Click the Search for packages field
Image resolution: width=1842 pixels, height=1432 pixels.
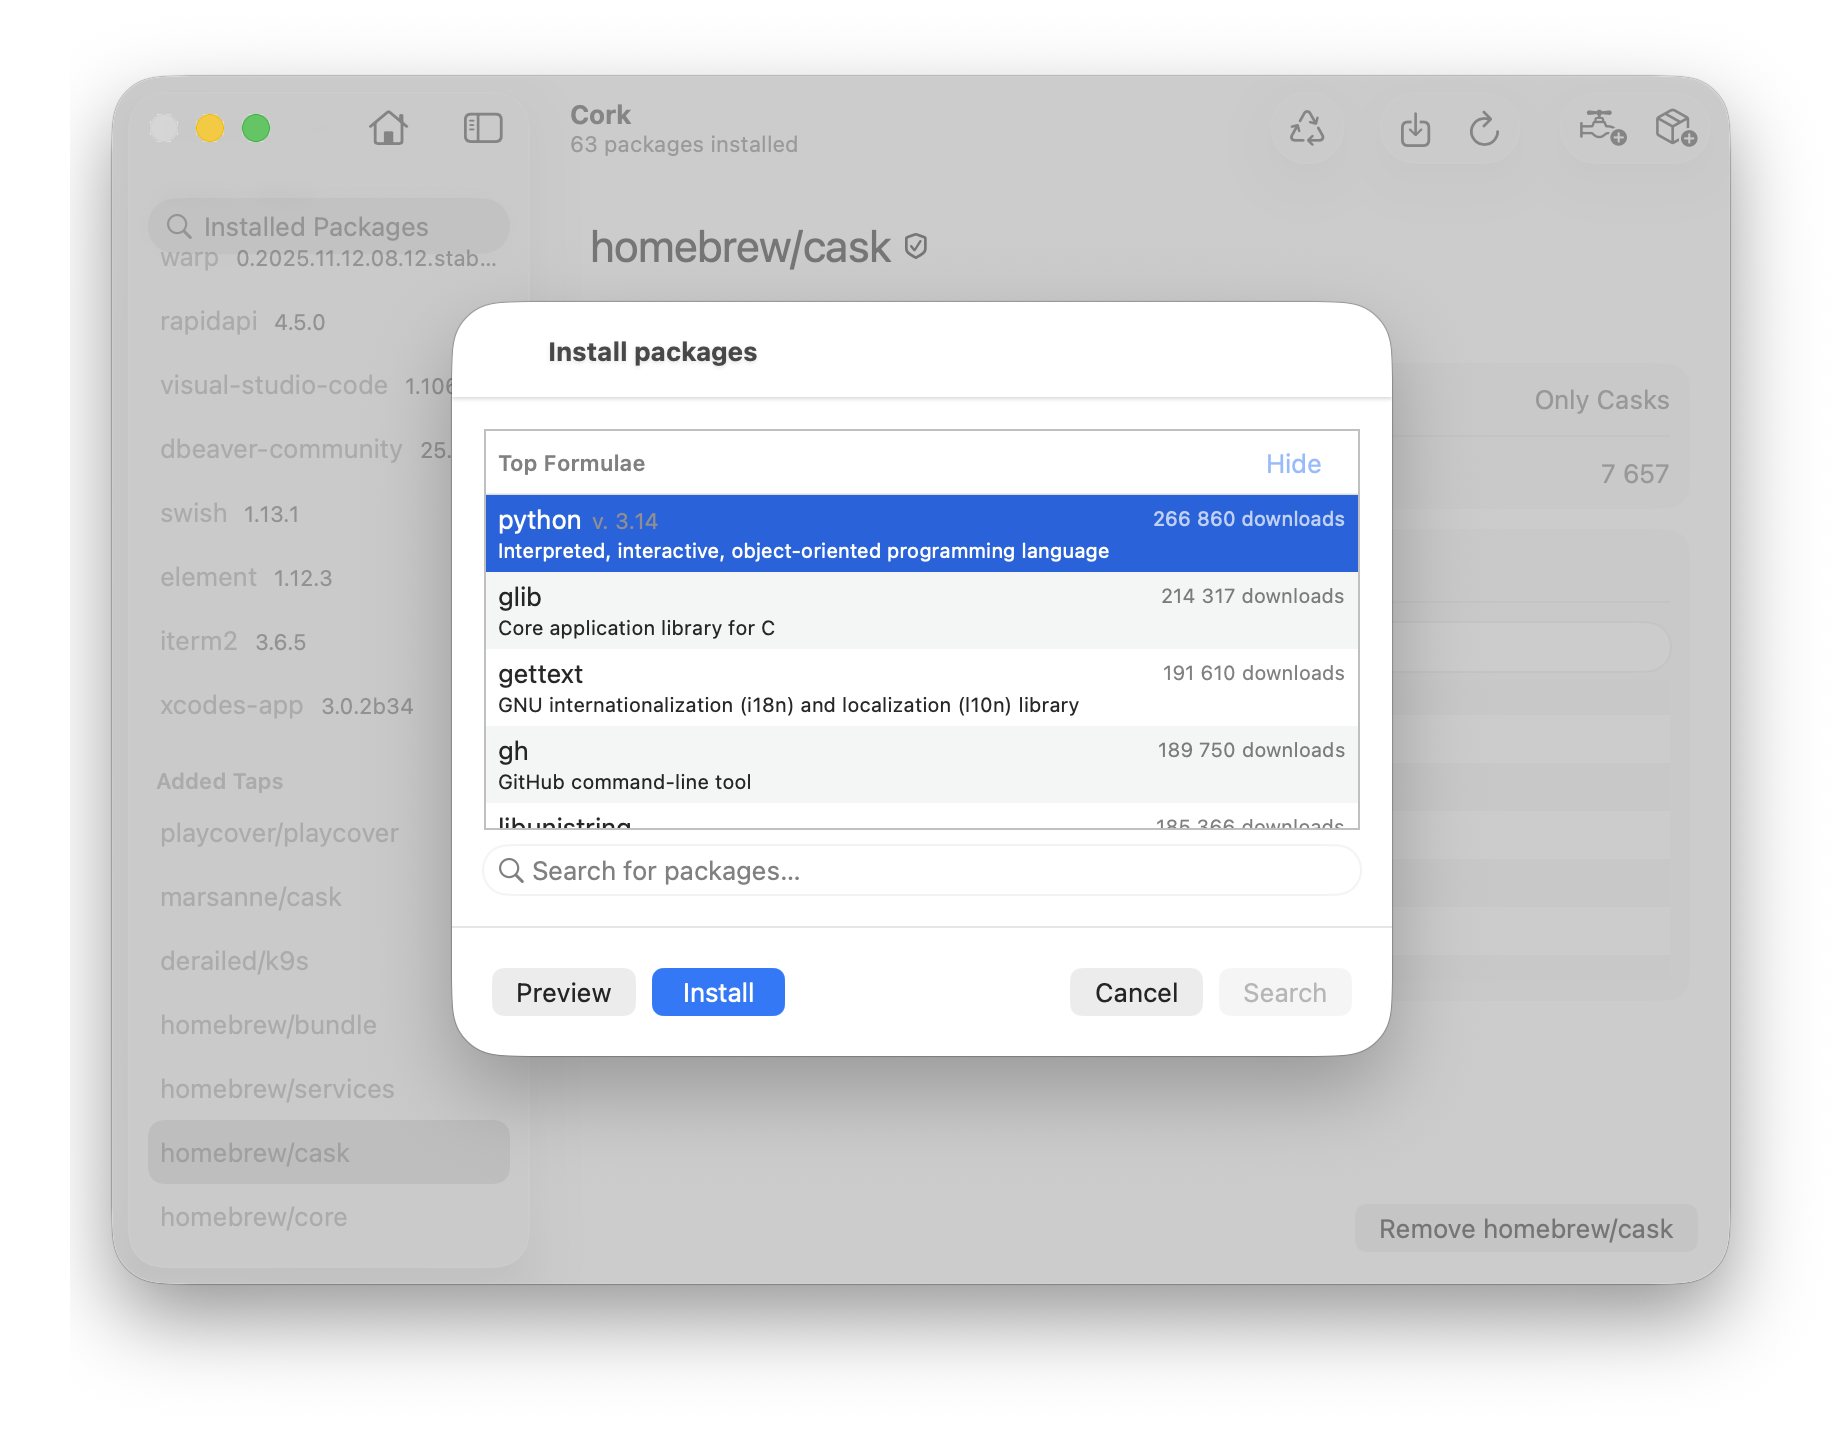930,871
